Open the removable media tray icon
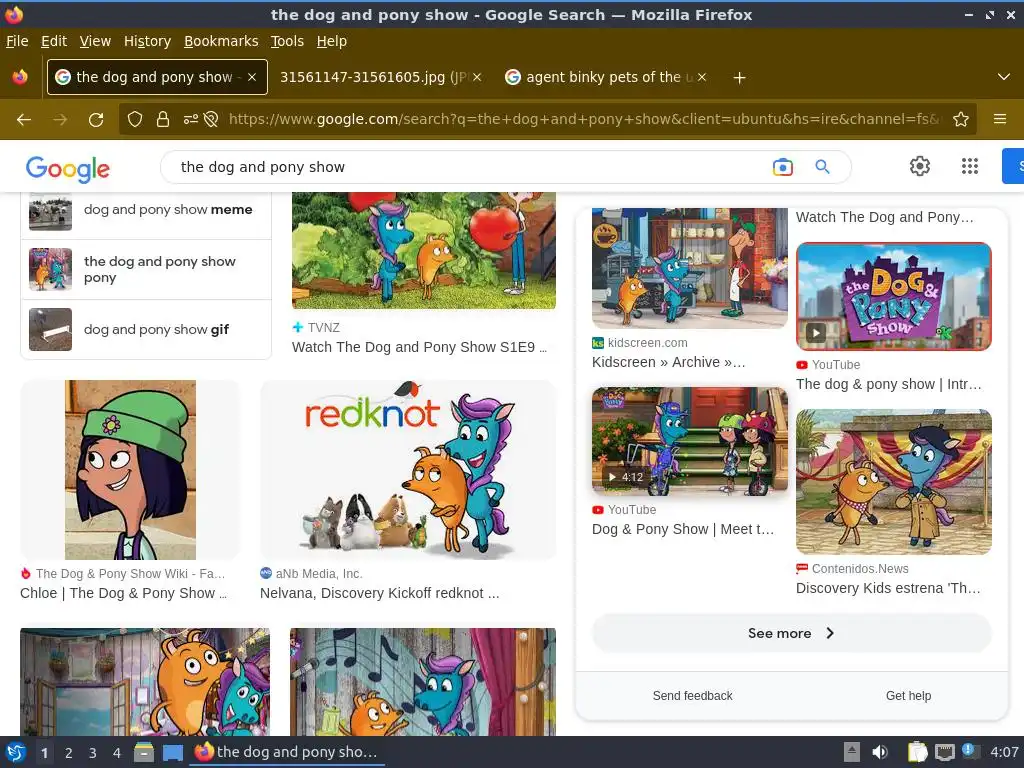This screenshot has width=1024, height=768. pos(852,752)
